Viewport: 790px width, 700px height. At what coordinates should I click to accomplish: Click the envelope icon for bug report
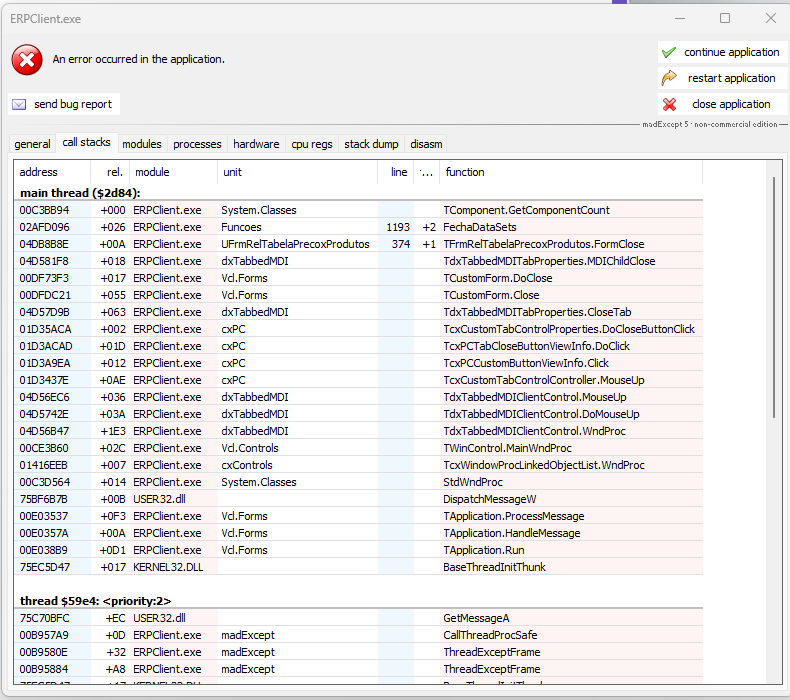(19, 104)
